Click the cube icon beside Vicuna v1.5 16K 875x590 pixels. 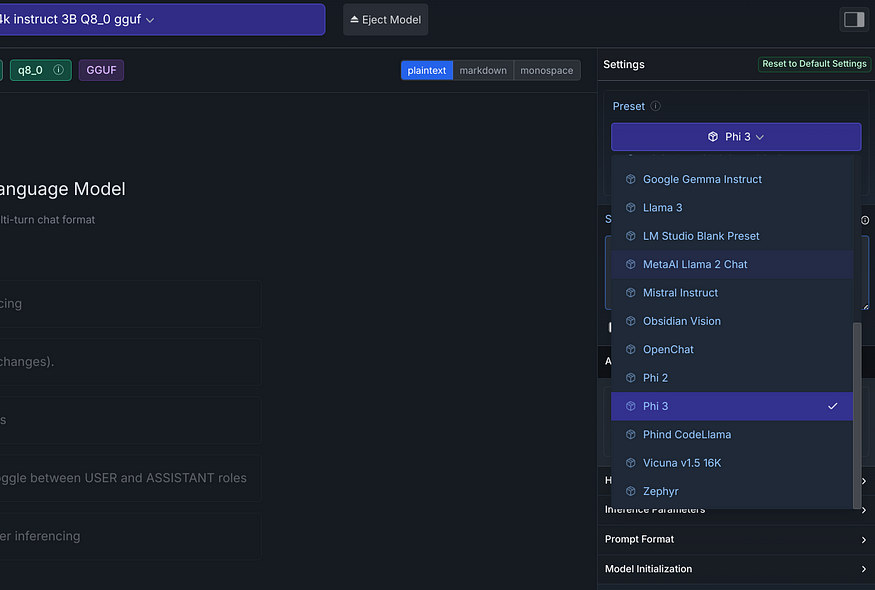tap(631, 463)
